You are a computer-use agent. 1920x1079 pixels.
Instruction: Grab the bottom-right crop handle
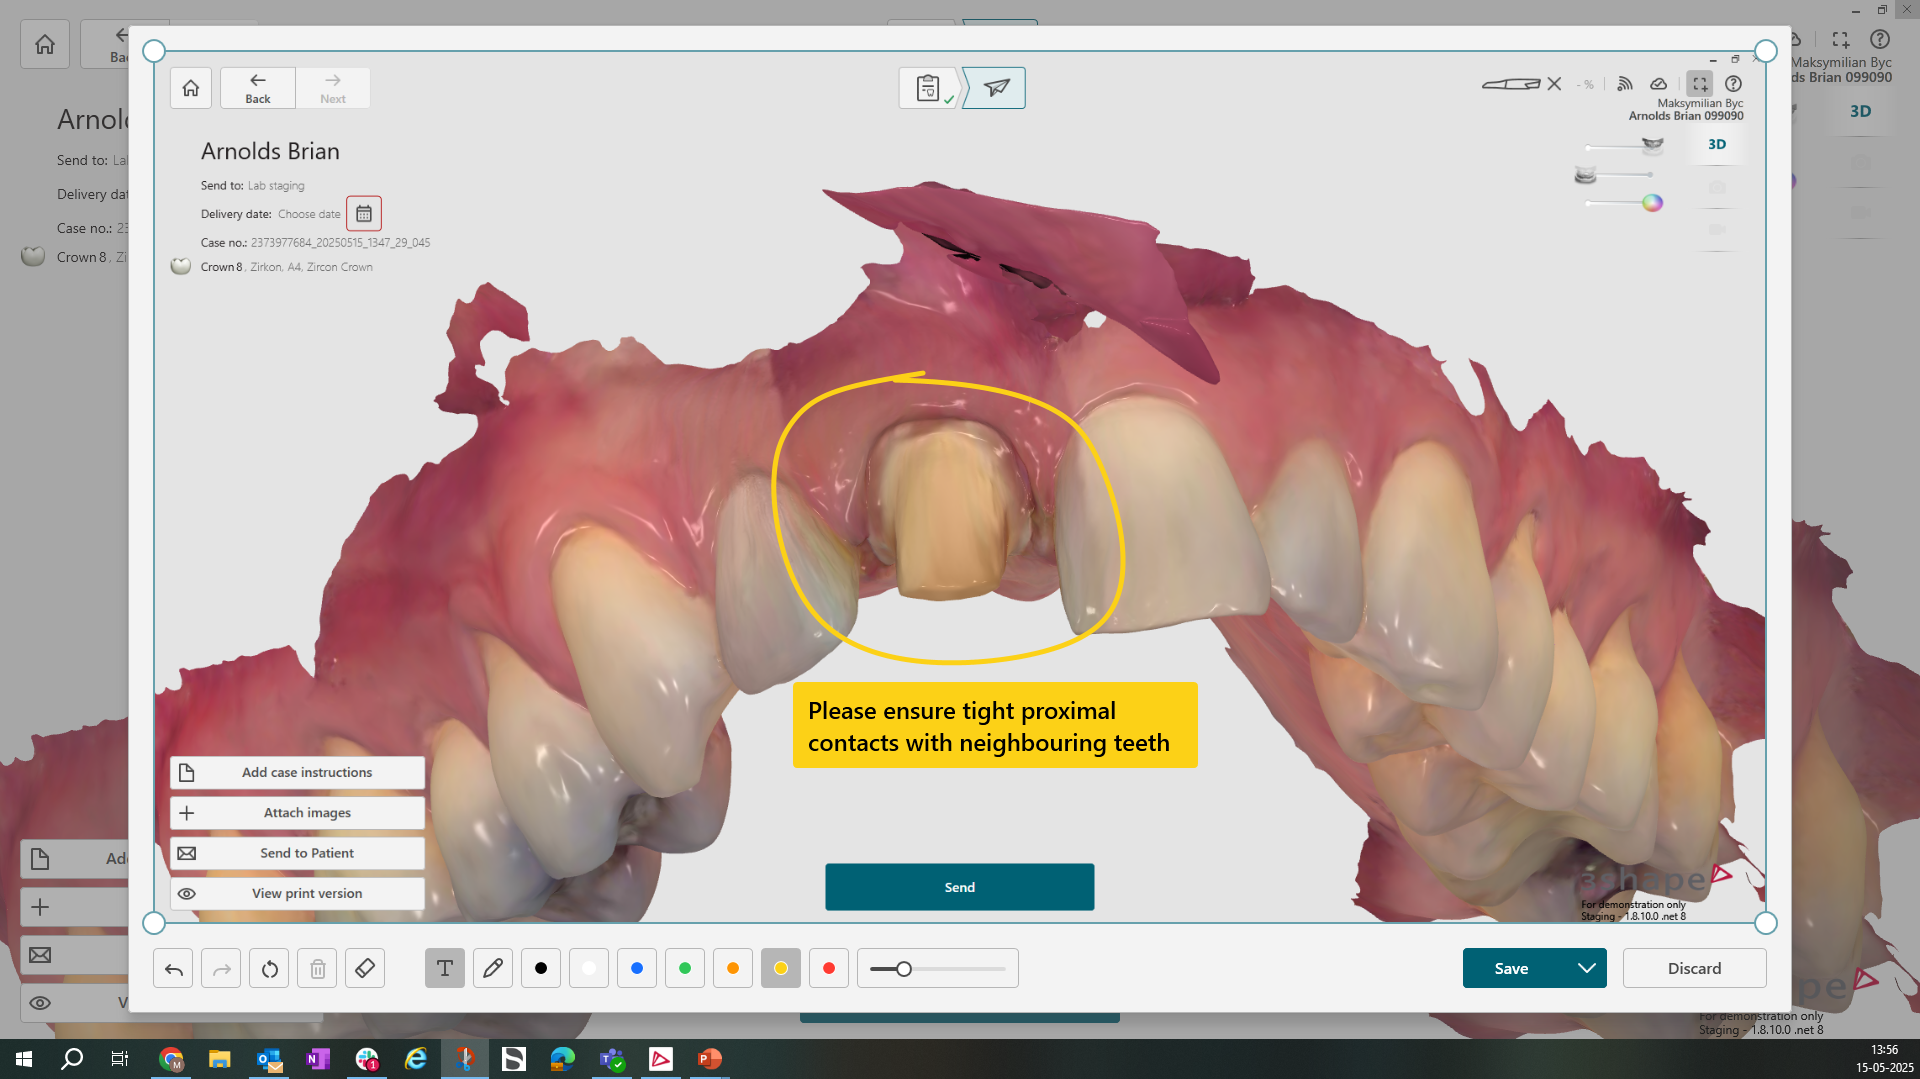[1766, 923]
